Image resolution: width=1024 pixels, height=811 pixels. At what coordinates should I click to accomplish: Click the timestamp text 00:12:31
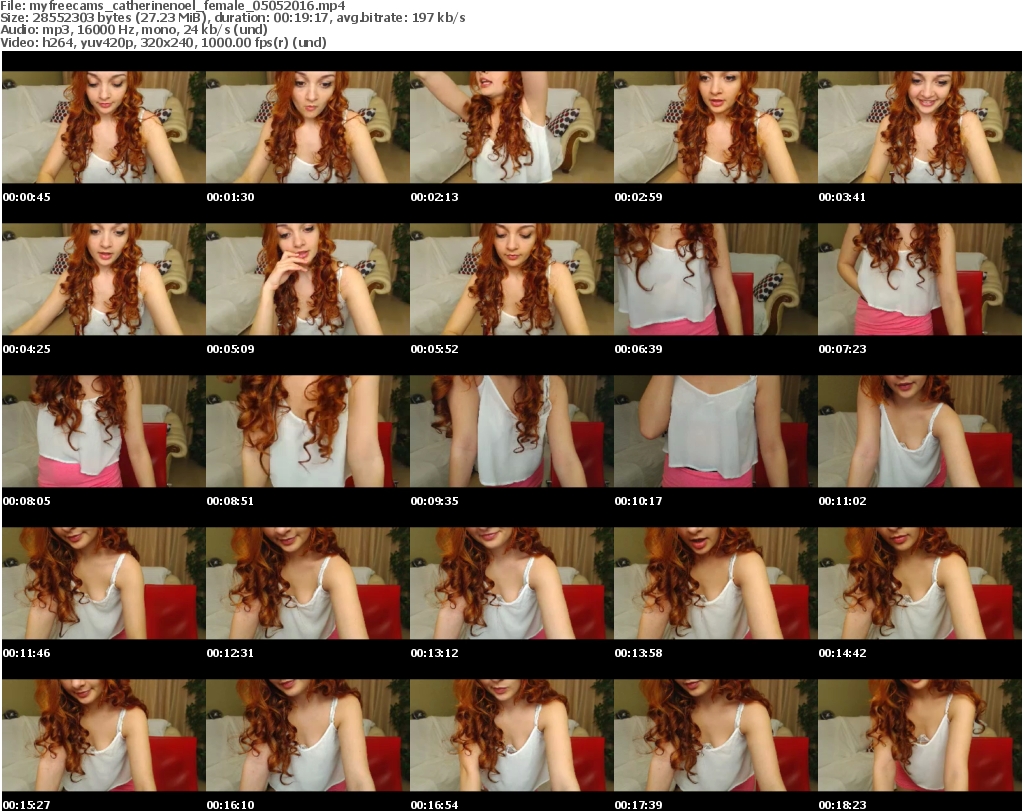coord(231,652)
